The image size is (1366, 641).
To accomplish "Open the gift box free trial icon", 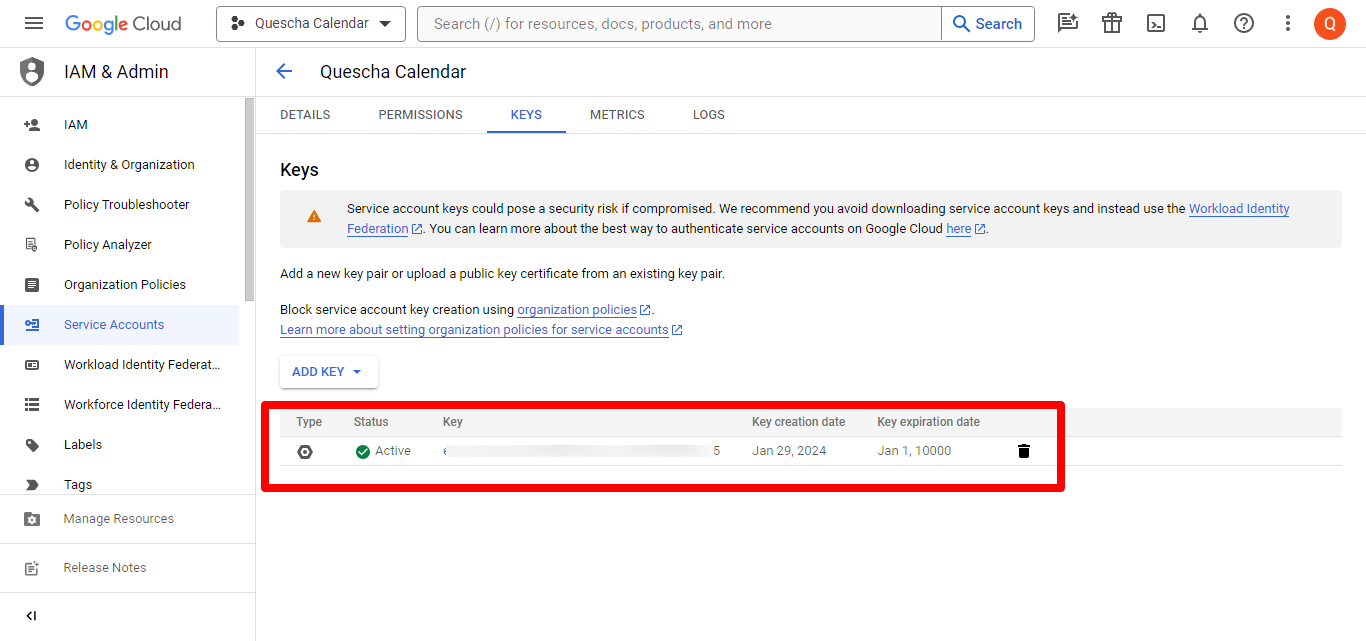I will [x=1112, y=24].
